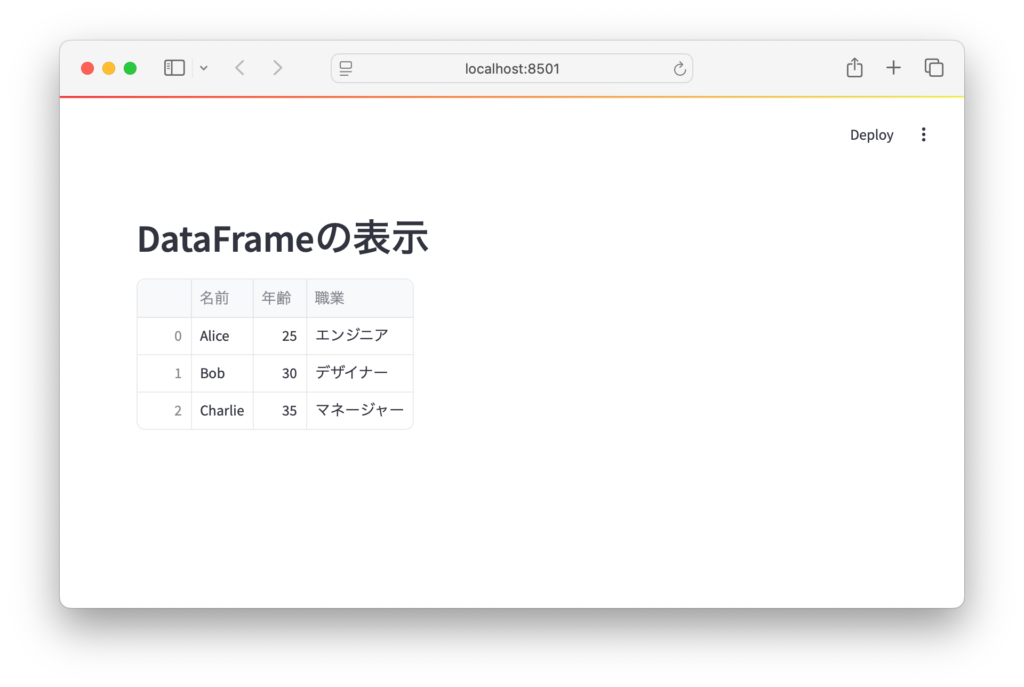Click the age cell showing 30
The width and height of the screenshot is (1024, 687).
[279, 373]
